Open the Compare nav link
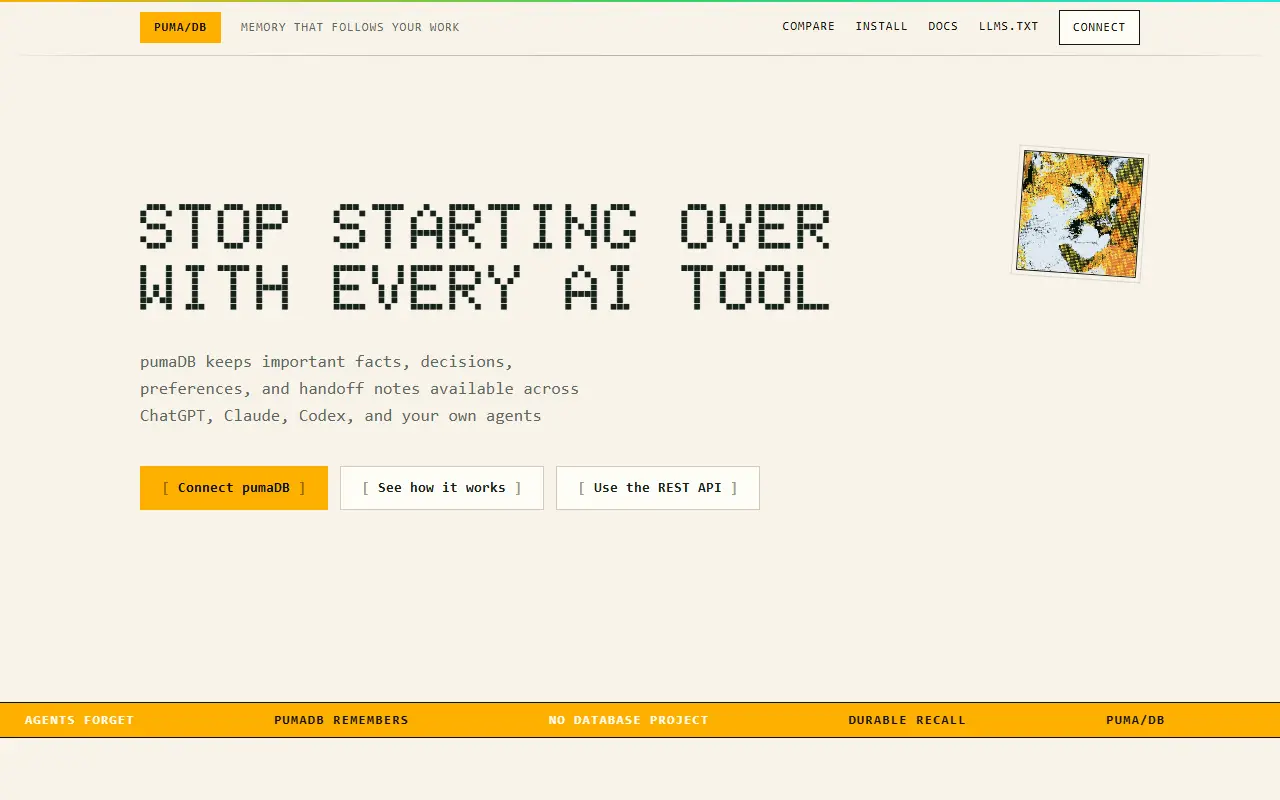This screenshot has height=800, width=1280. (x=808, y=26)
